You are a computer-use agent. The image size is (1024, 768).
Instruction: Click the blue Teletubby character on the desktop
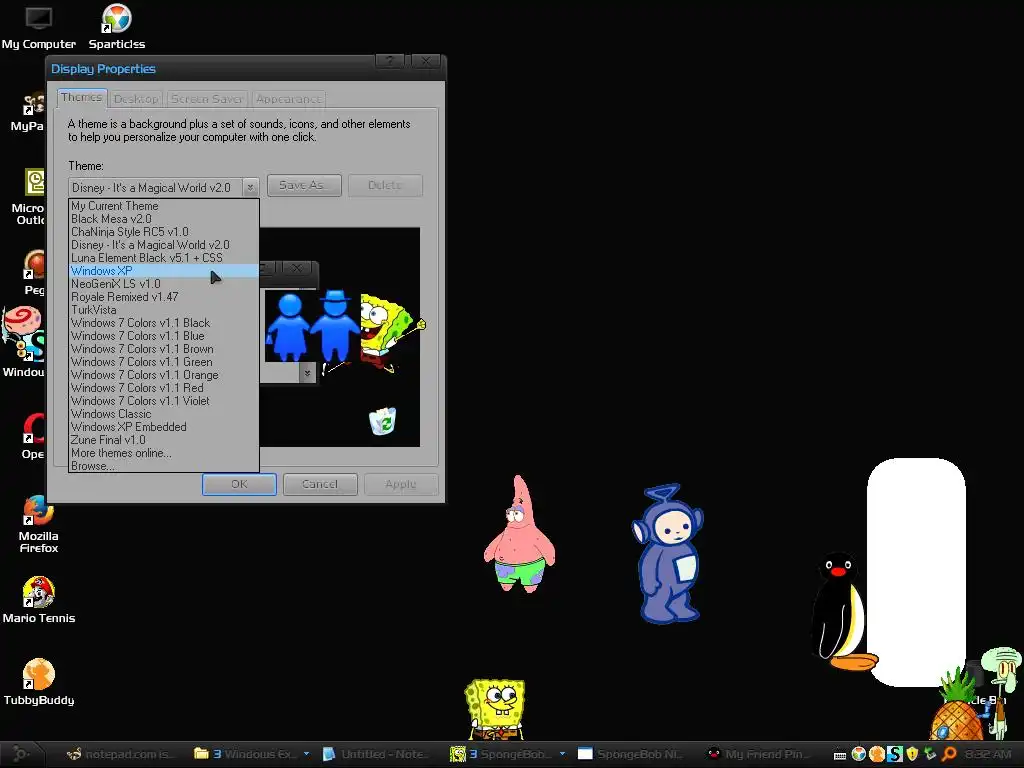[x=667, y=554]
